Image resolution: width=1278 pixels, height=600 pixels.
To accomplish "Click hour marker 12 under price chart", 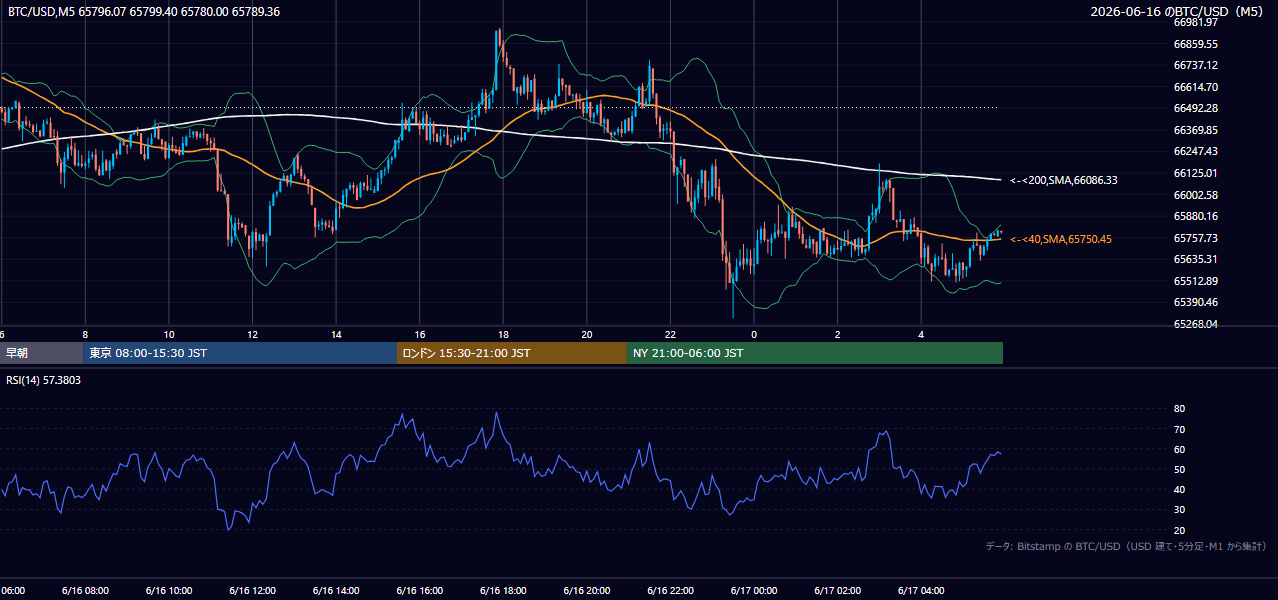I will click(x=252, y=334).
